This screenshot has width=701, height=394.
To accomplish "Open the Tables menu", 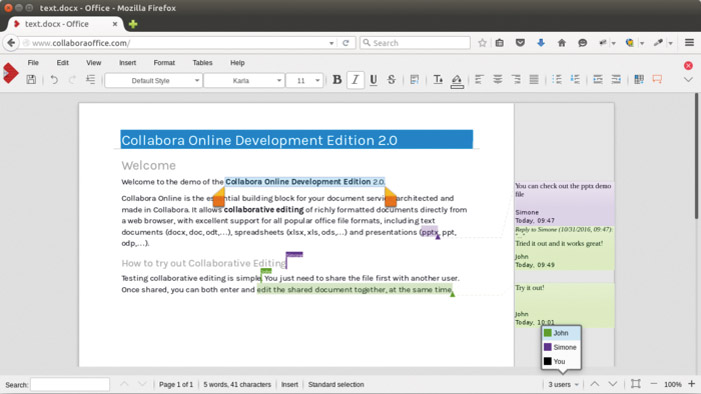I will pos(203,63).
